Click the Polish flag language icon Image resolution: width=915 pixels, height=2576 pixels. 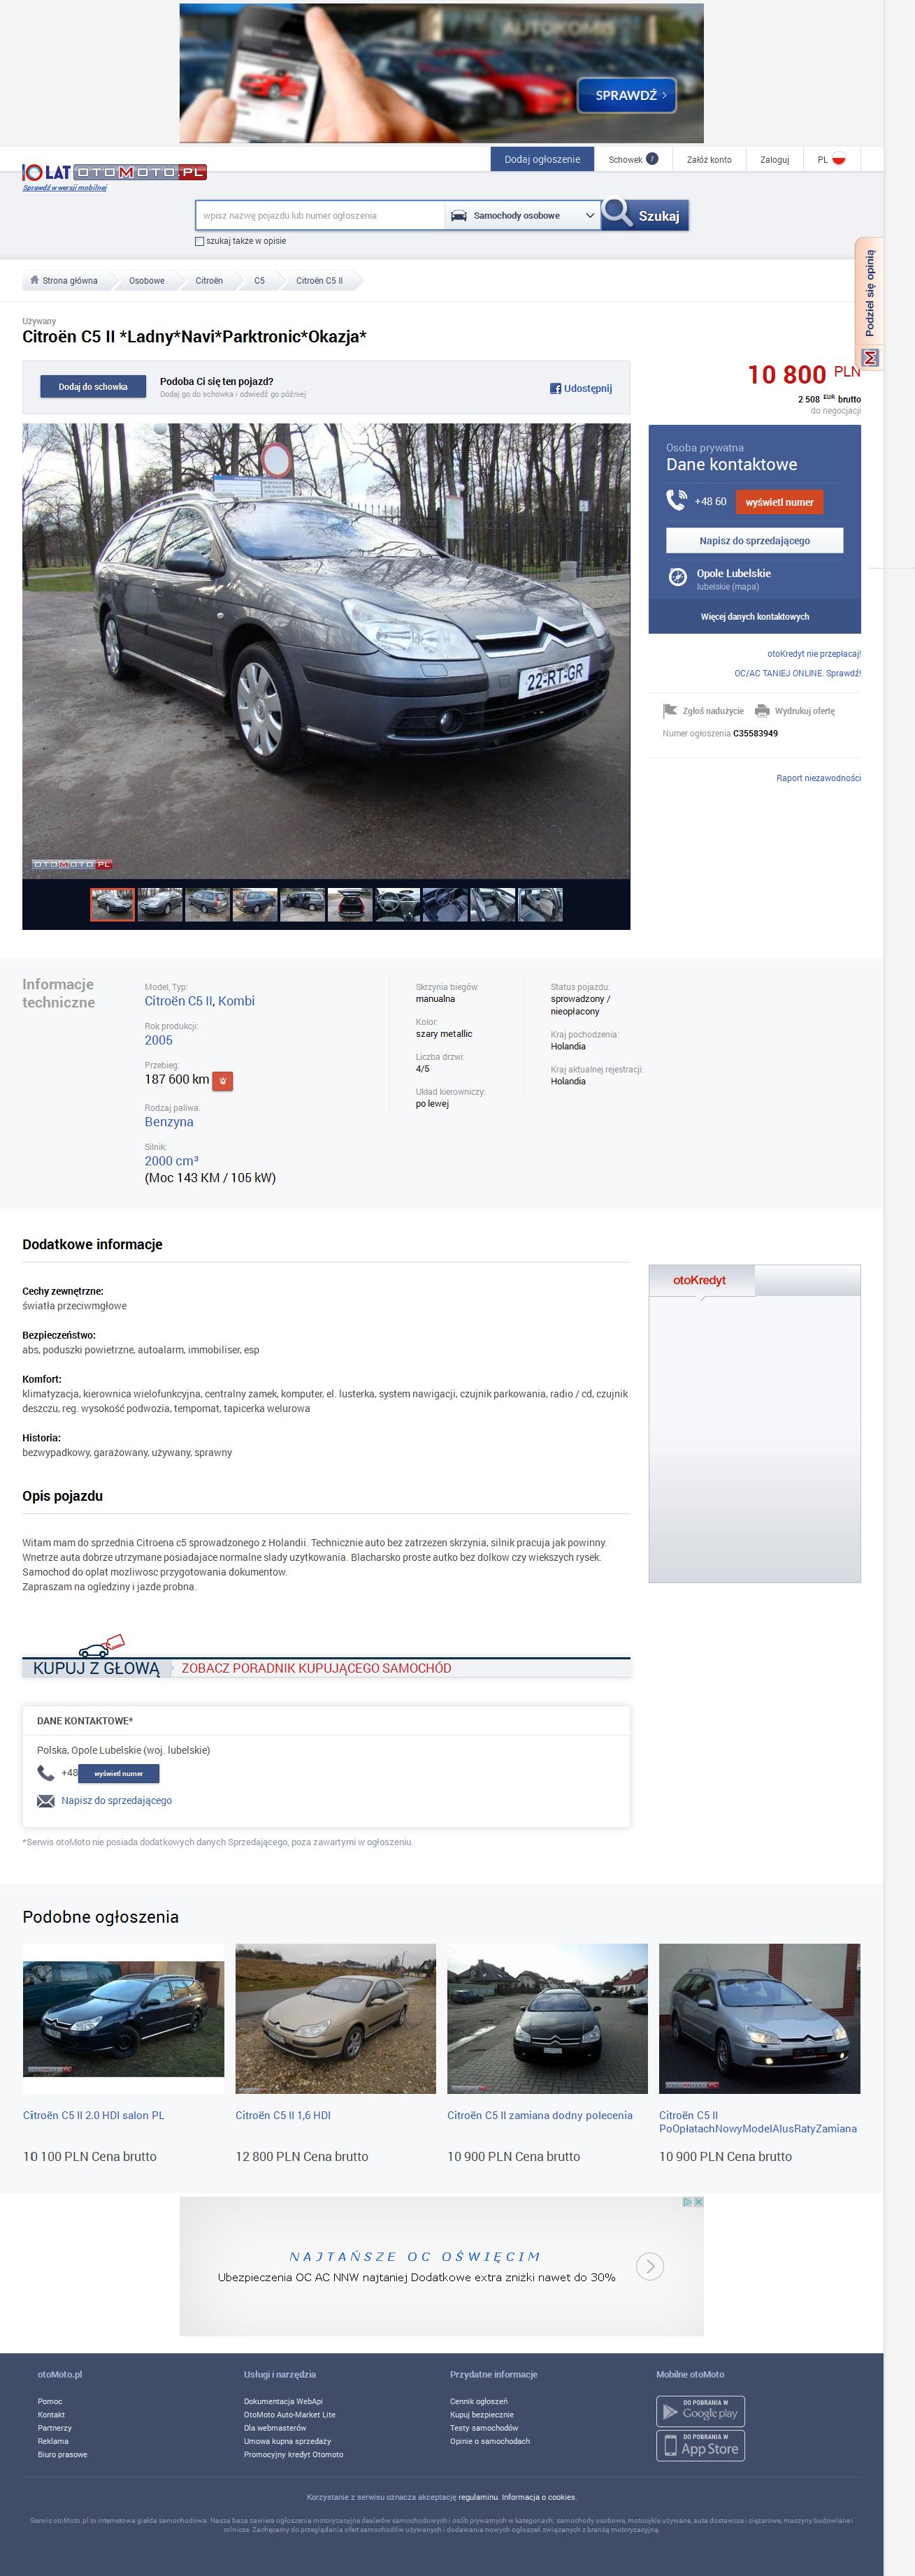click(839, 159)
